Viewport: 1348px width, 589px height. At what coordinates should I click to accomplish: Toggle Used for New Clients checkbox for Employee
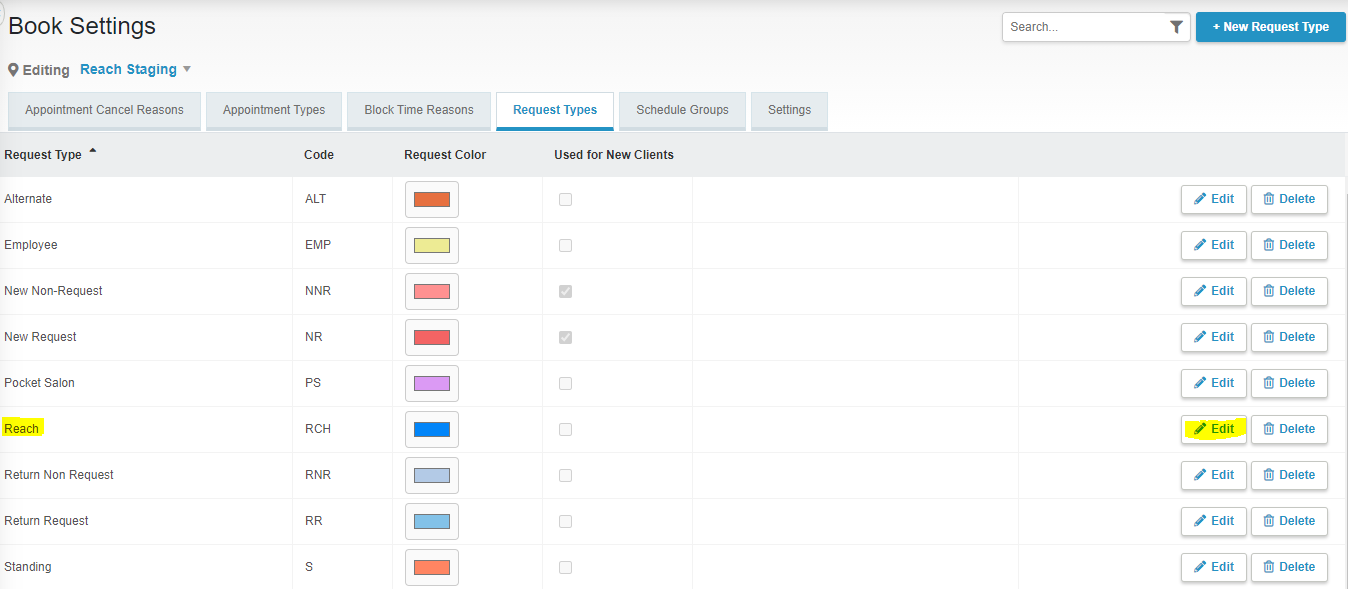[566, 245]
